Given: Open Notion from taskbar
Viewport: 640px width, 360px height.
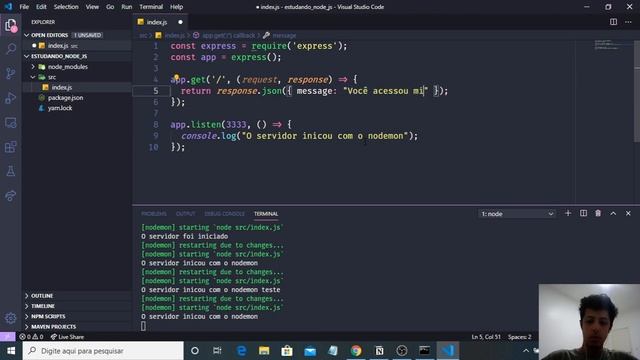Looking at the screenshot, I should [379, 351].
